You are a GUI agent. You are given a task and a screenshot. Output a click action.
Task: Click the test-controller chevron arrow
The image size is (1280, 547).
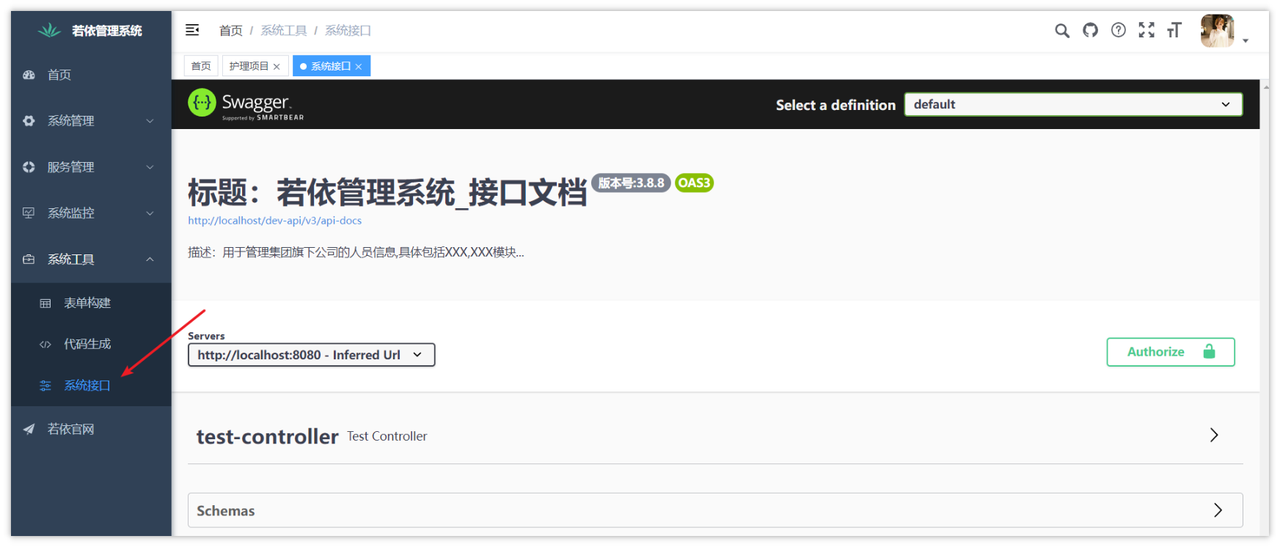pos(1214,435)
